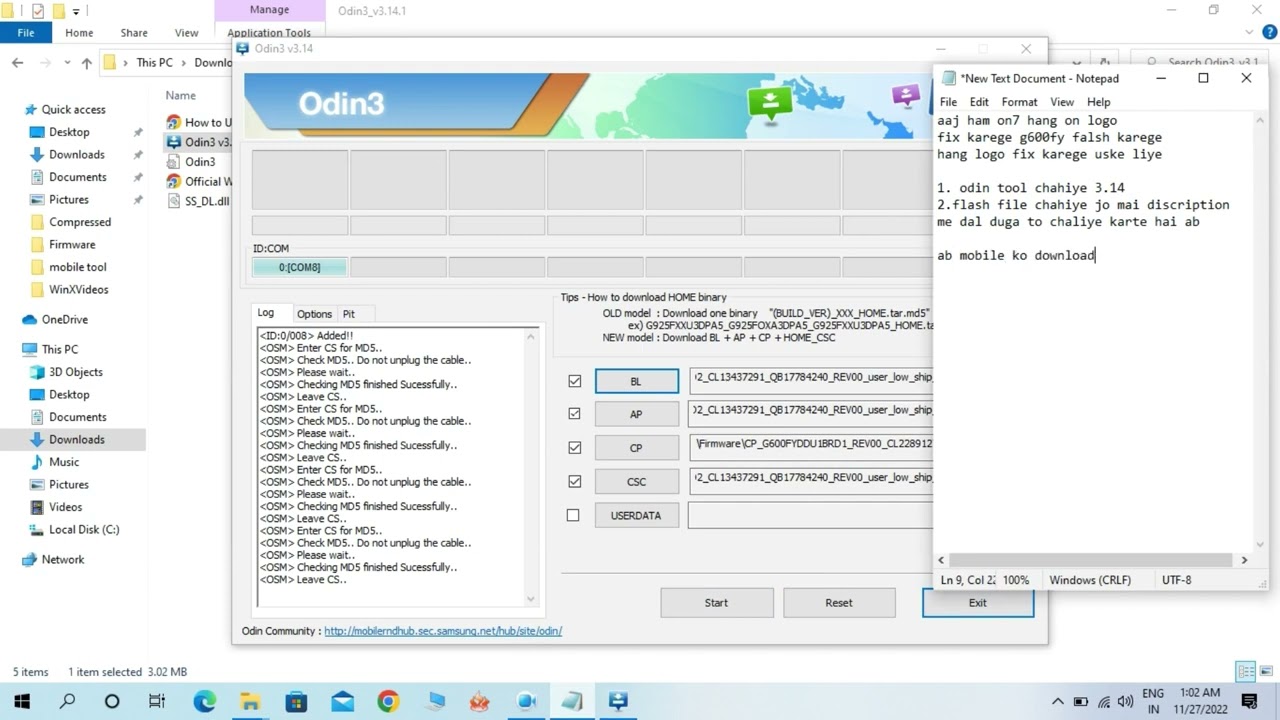Tick the AP file checkbox
Viewport: 1280px width, 720px height.
tap(574, 413)
